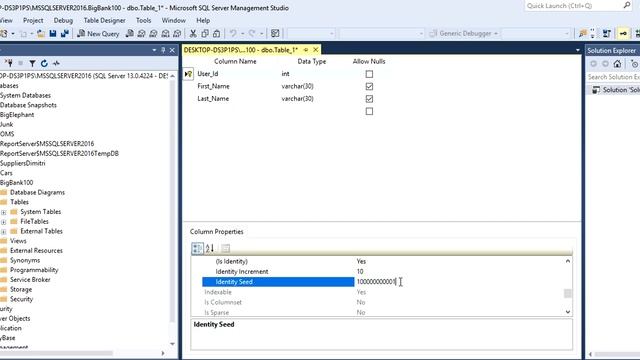Viewport: 640px width, 360px height.
Task: Select the BigElephant database node
Action: tap(17, 115)
